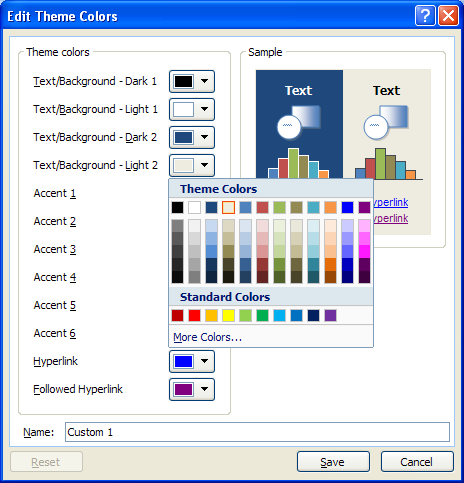
Task: Pick standard dark blue color swatch
Action: tap(313, 315)
